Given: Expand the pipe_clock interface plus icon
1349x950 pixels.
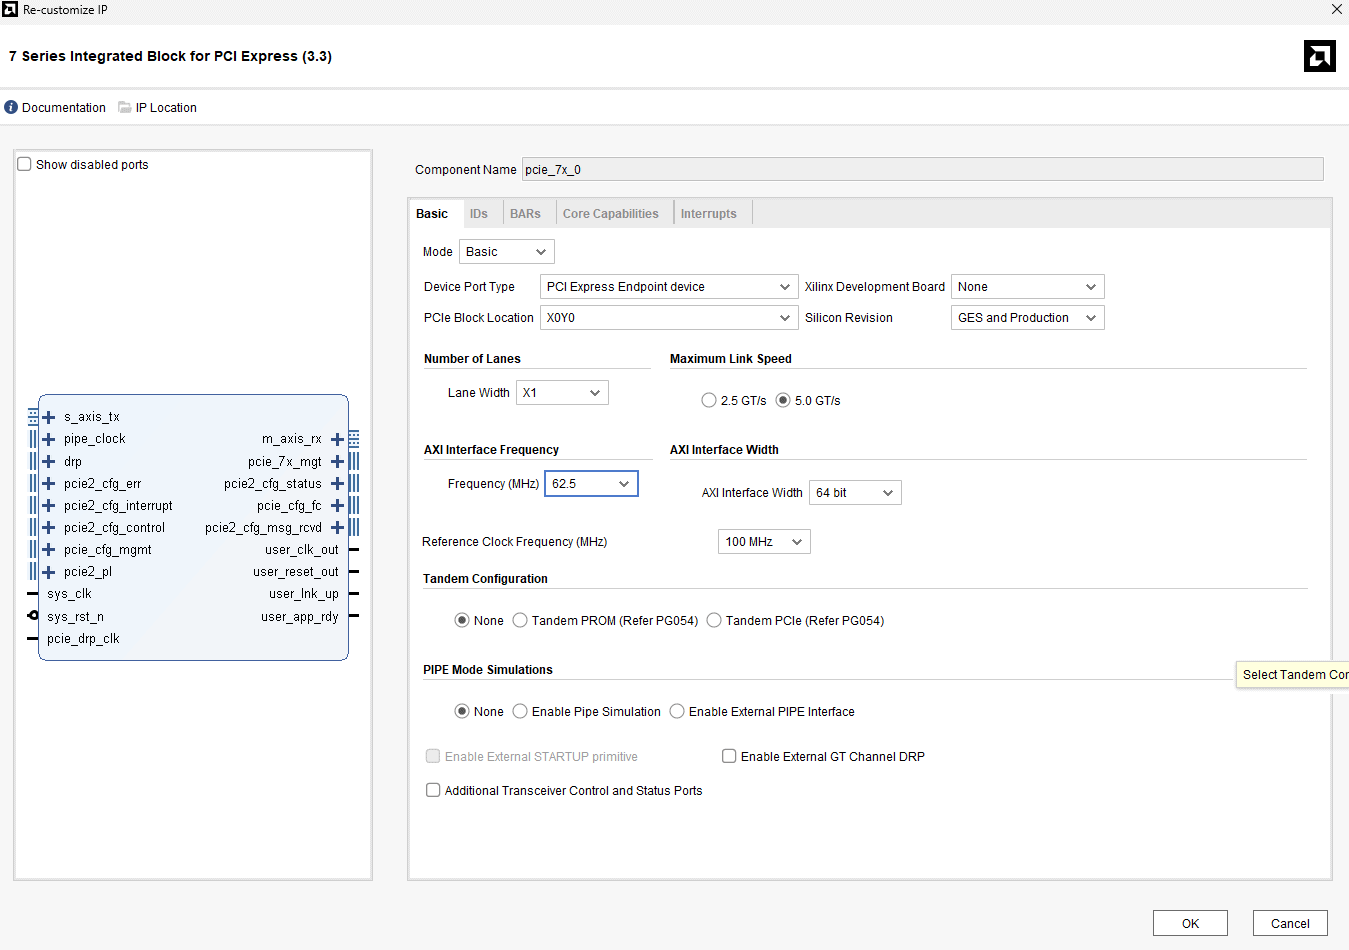Looking at the screenshot, I should 48,439.
